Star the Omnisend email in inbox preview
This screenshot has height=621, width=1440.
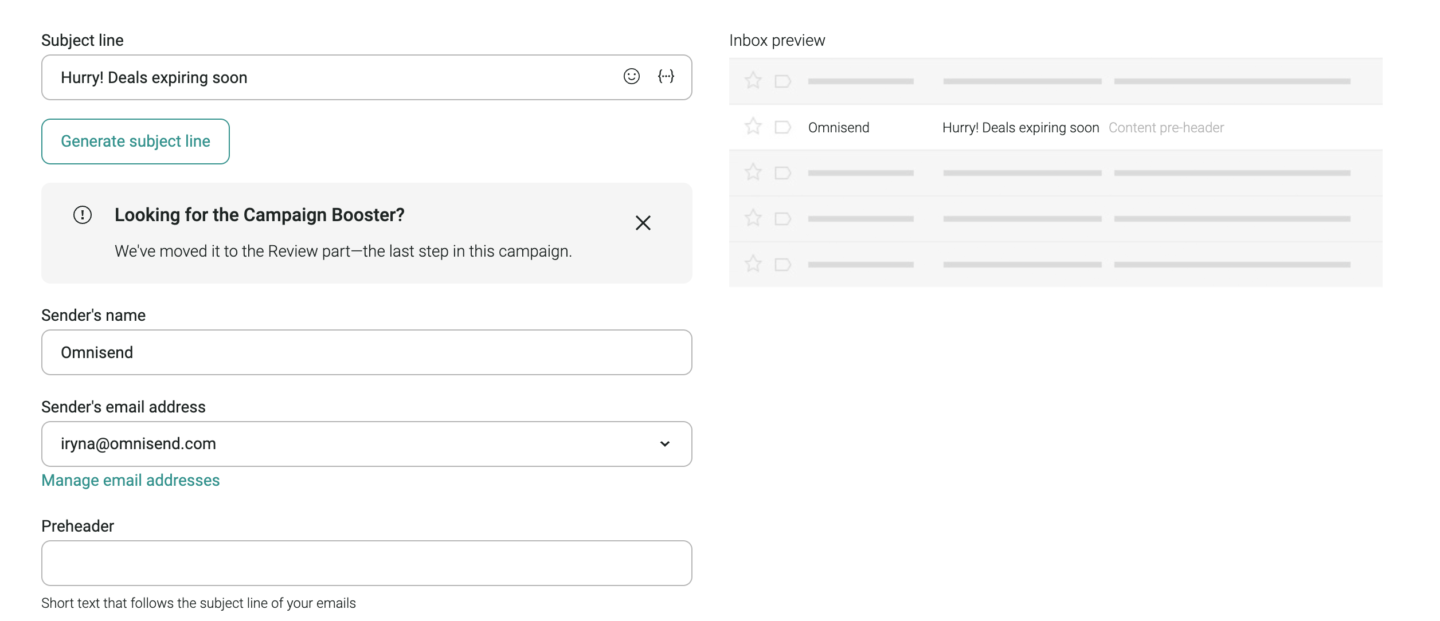752,127
